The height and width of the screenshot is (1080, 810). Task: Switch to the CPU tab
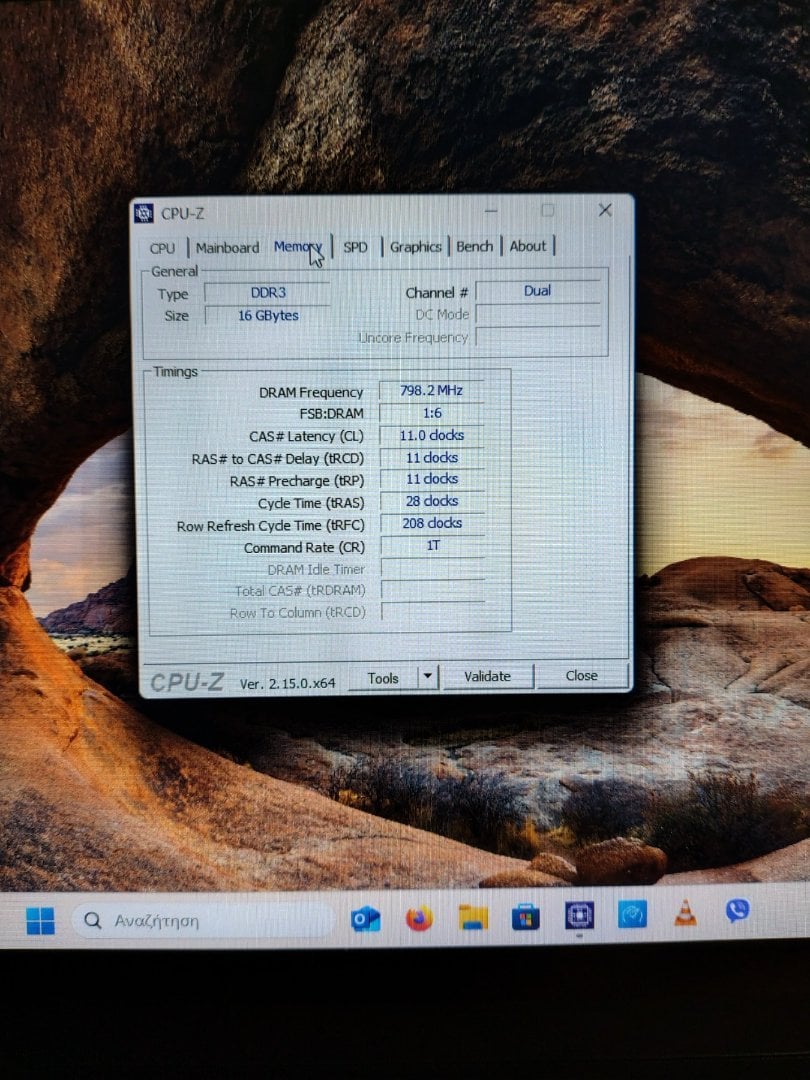(163, 249)
